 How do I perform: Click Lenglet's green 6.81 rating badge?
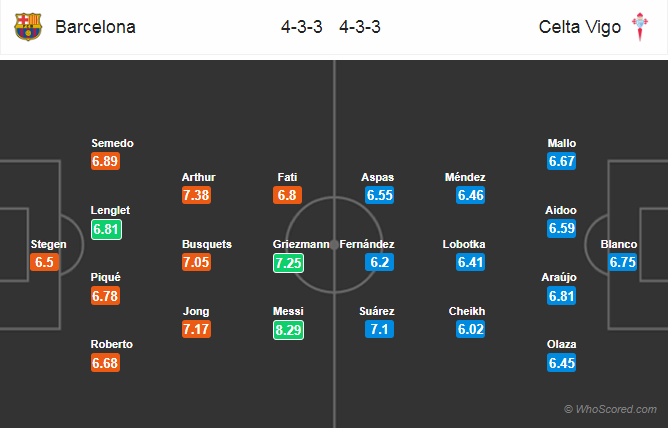pyautogui.click(x=107, y=229)
